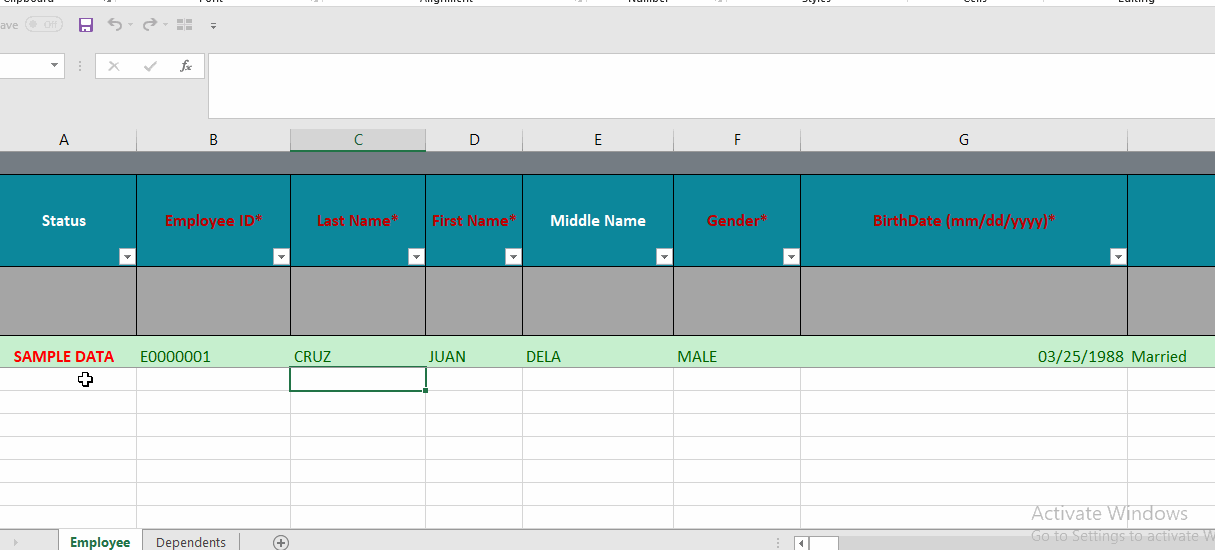Select column A header

click(64, 140)
